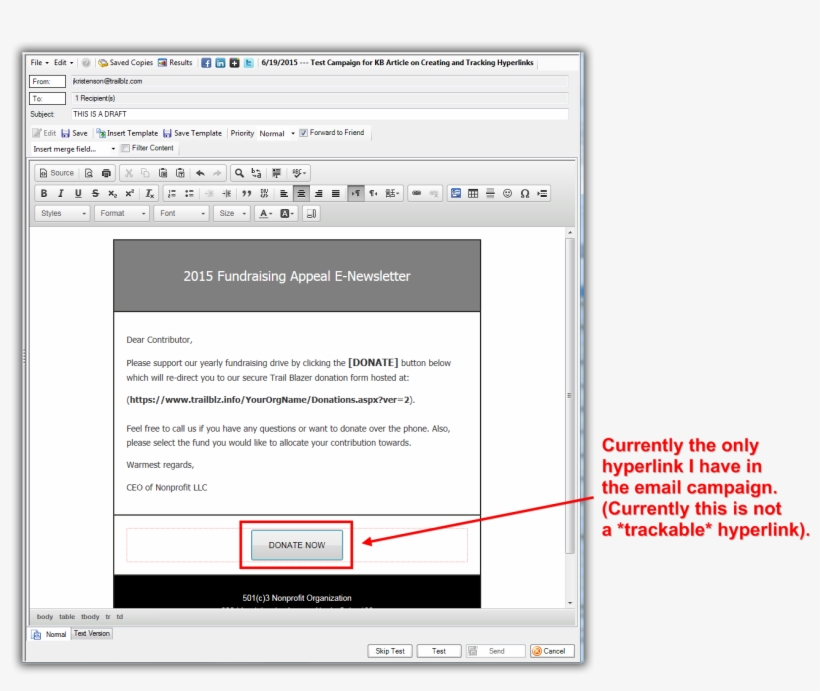This screenshot has height=691, width=820.
Task: Open the text color picker
Action: [x=263, y=213]
